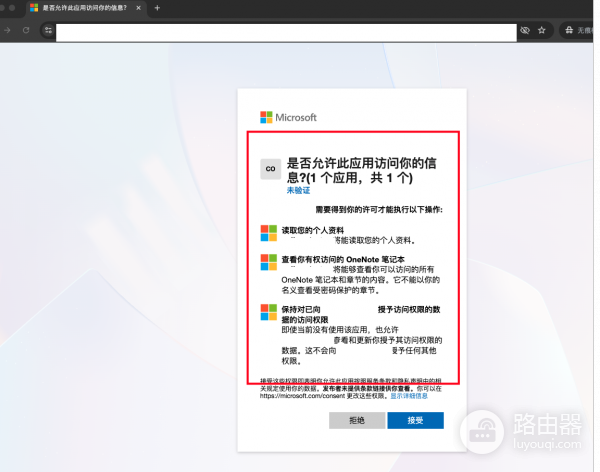The image size is (600, 472).
Task: Click the icon beside 读取您的个人资料
Action: tap(269, 233)
